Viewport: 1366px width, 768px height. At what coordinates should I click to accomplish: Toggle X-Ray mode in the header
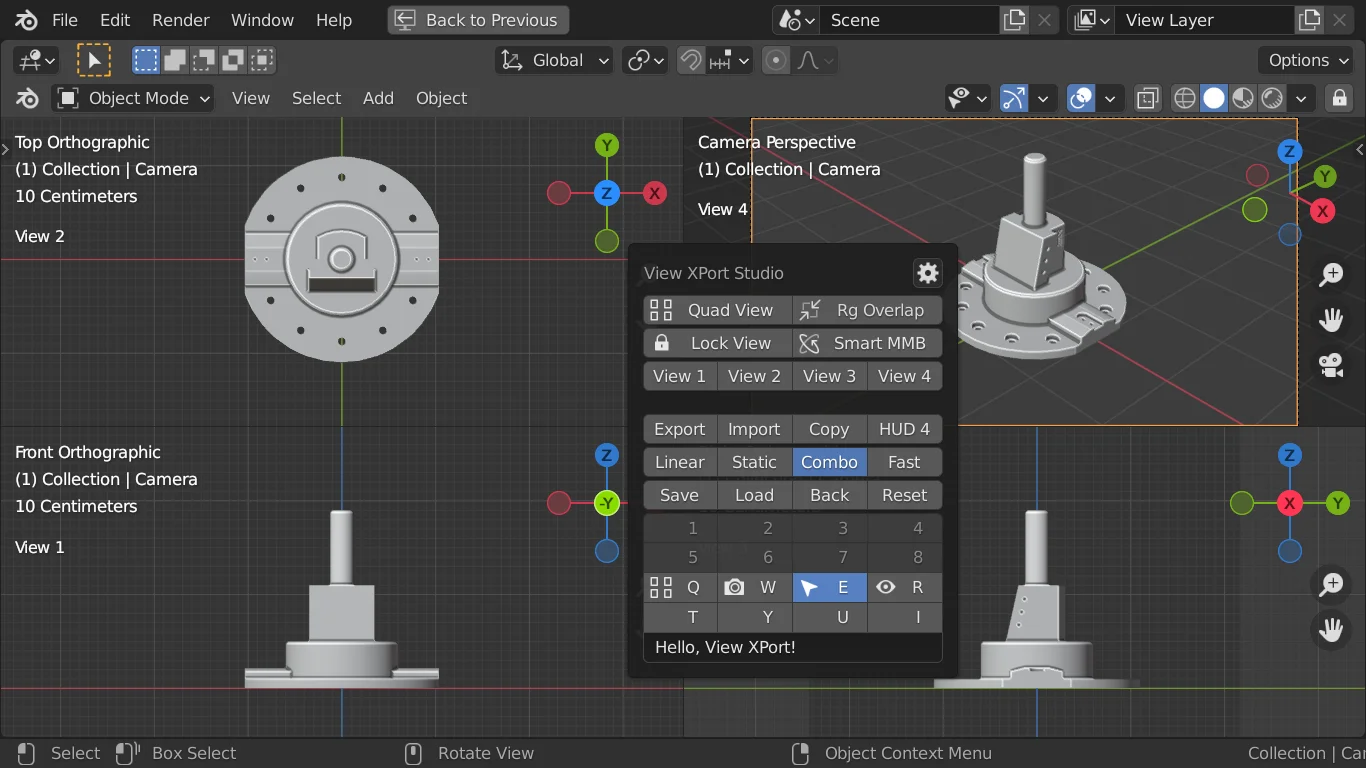(x=1147, y=98)
